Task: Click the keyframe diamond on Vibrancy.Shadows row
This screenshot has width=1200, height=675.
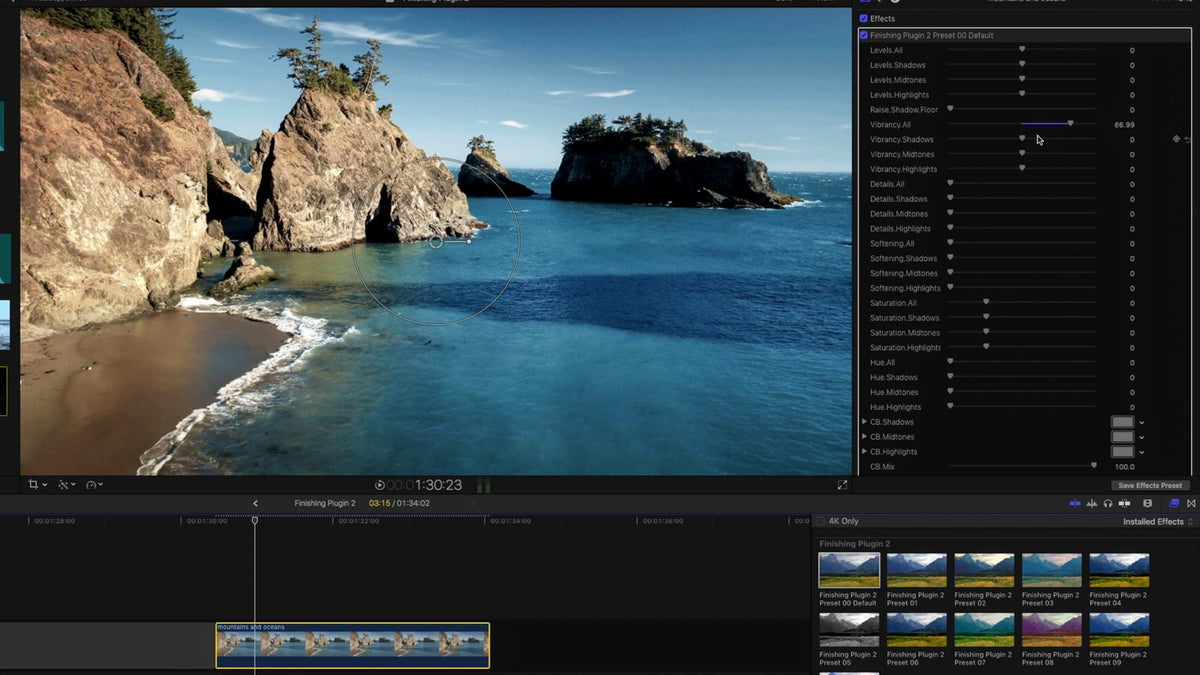Action: pyautogui.click(x=1176, y=139)
